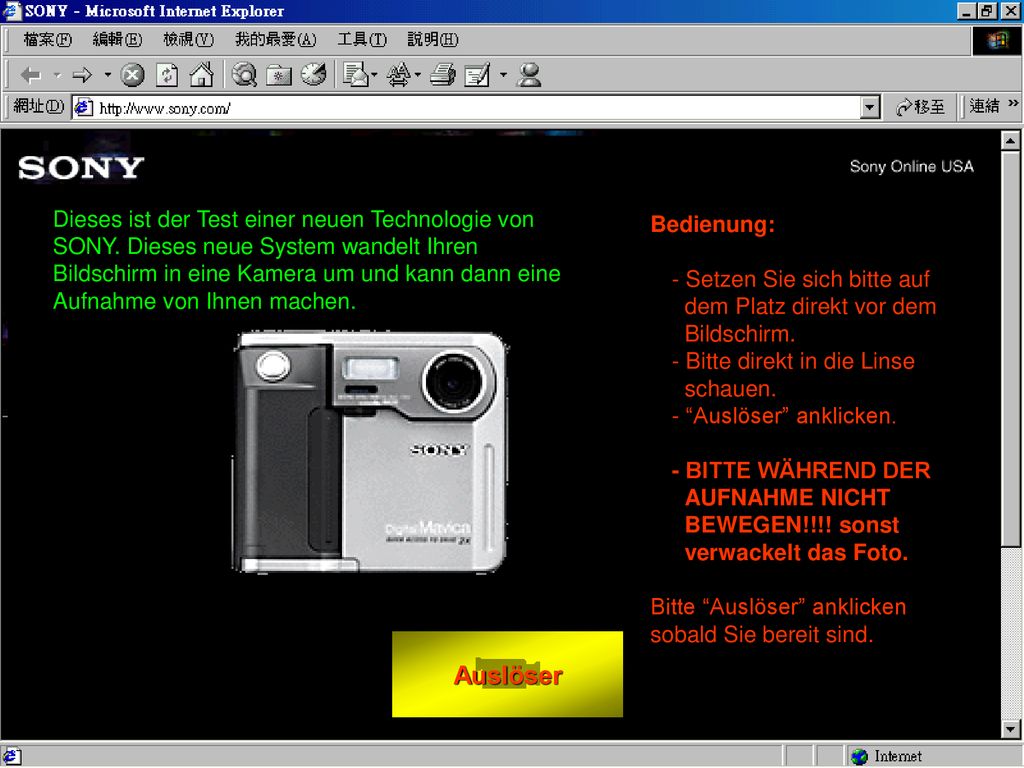The image size is (1024, 768).
Task: Expand the address bar dropdown arrow
Action: click(869, 108)
